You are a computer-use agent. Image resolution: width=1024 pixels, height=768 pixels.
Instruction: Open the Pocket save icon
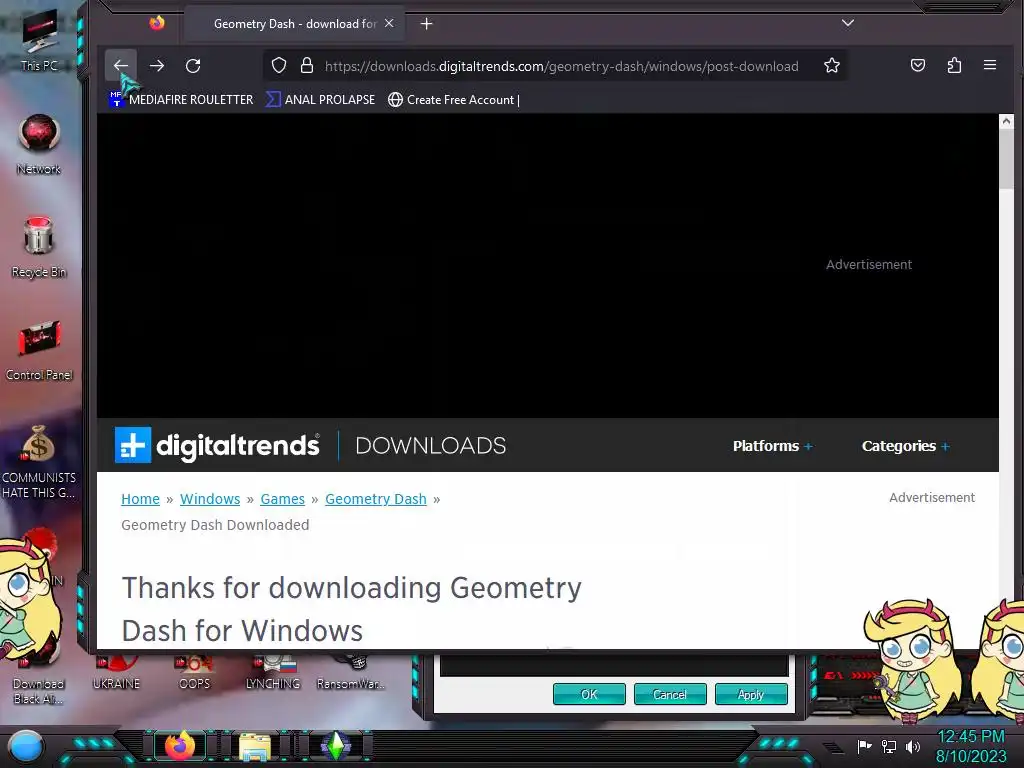pos(918,65)
